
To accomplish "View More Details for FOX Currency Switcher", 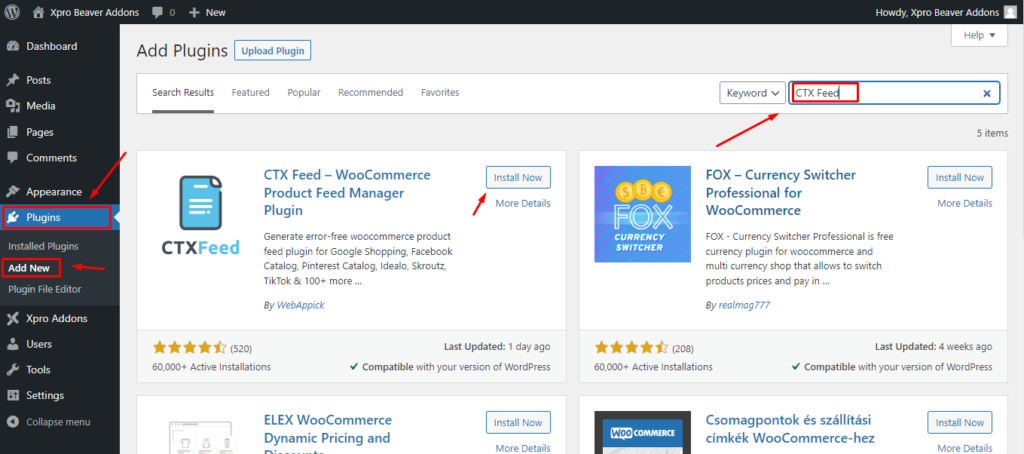I will (x=965, y=203).
